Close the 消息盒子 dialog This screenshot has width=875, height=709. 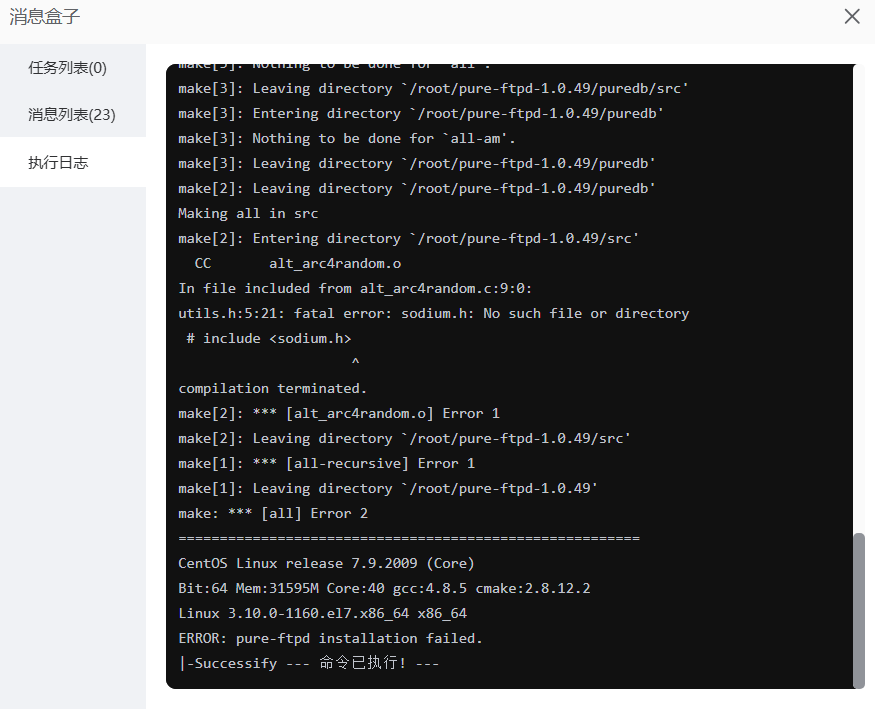(851, 16)
